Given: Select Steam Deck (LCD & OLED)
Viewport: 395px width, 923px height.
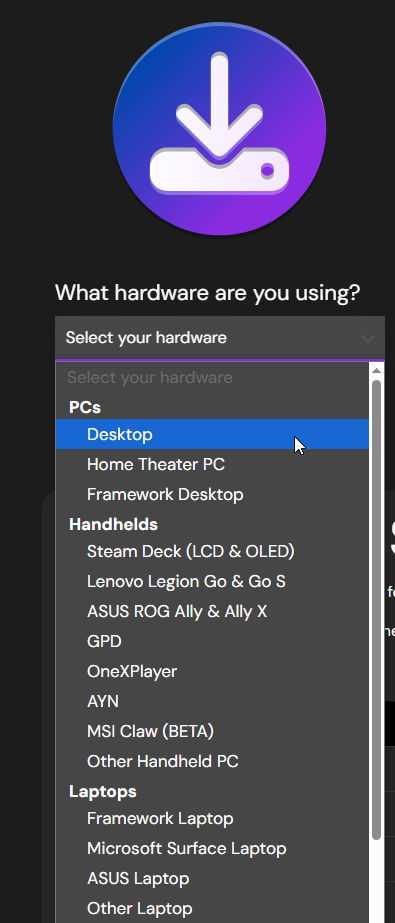Looking at the screenshot, I should tap(212, 552).
